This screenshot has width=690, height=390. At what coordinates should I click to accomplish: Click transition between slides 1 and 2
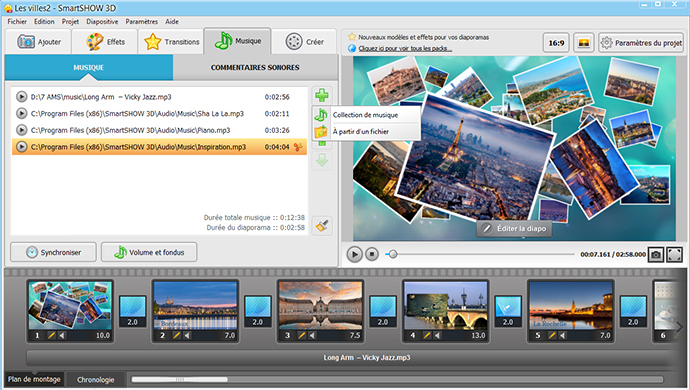(132, 311)
